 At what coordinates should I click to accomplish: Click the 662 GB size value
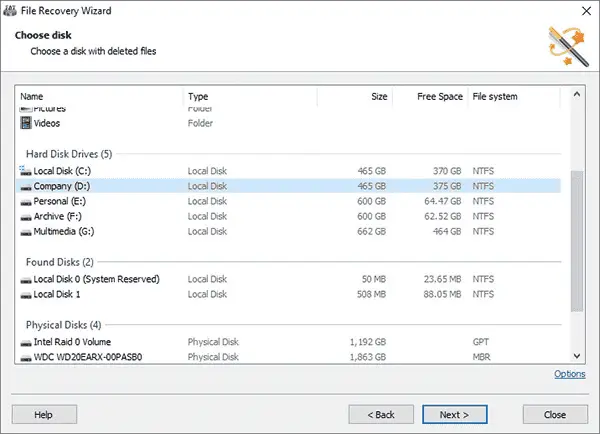(x=371, y=231)
